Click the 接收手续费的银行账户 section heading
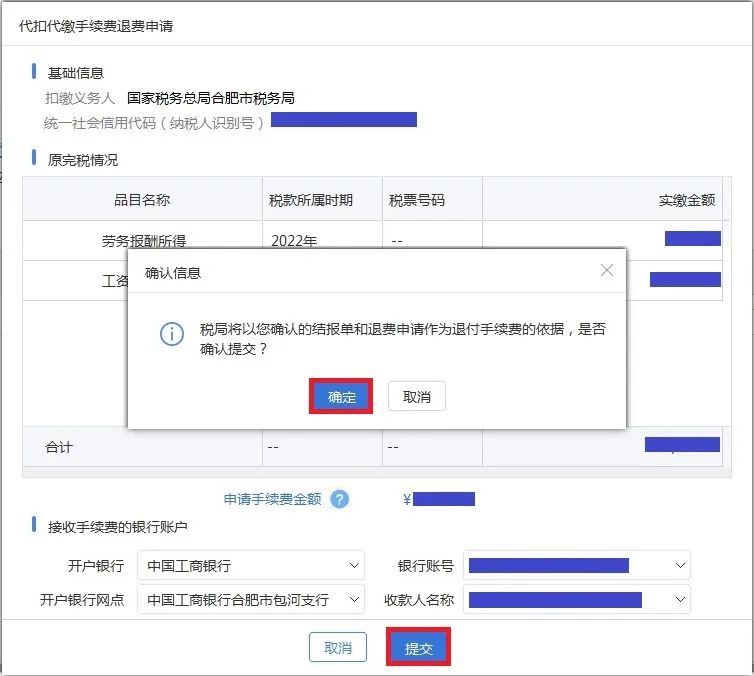 pos(117,527)
